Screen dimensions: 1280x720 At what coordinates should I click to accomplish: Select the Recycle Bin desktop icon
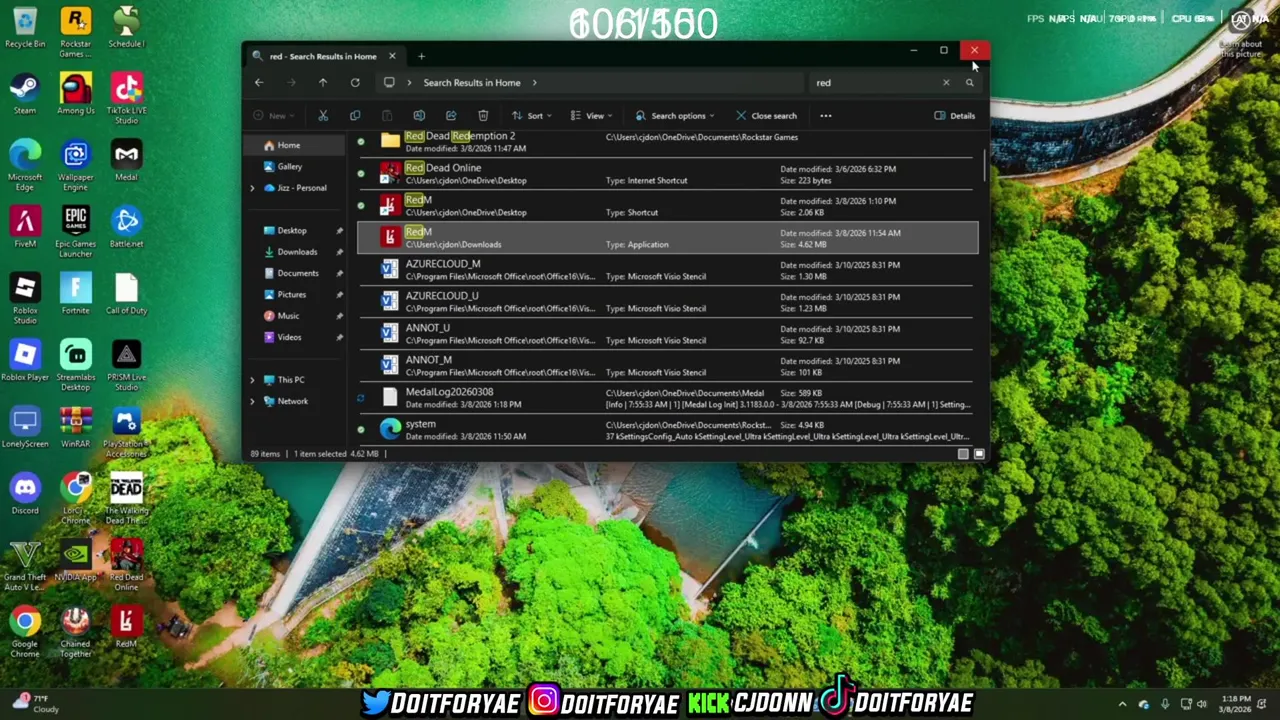coord(25,27)
